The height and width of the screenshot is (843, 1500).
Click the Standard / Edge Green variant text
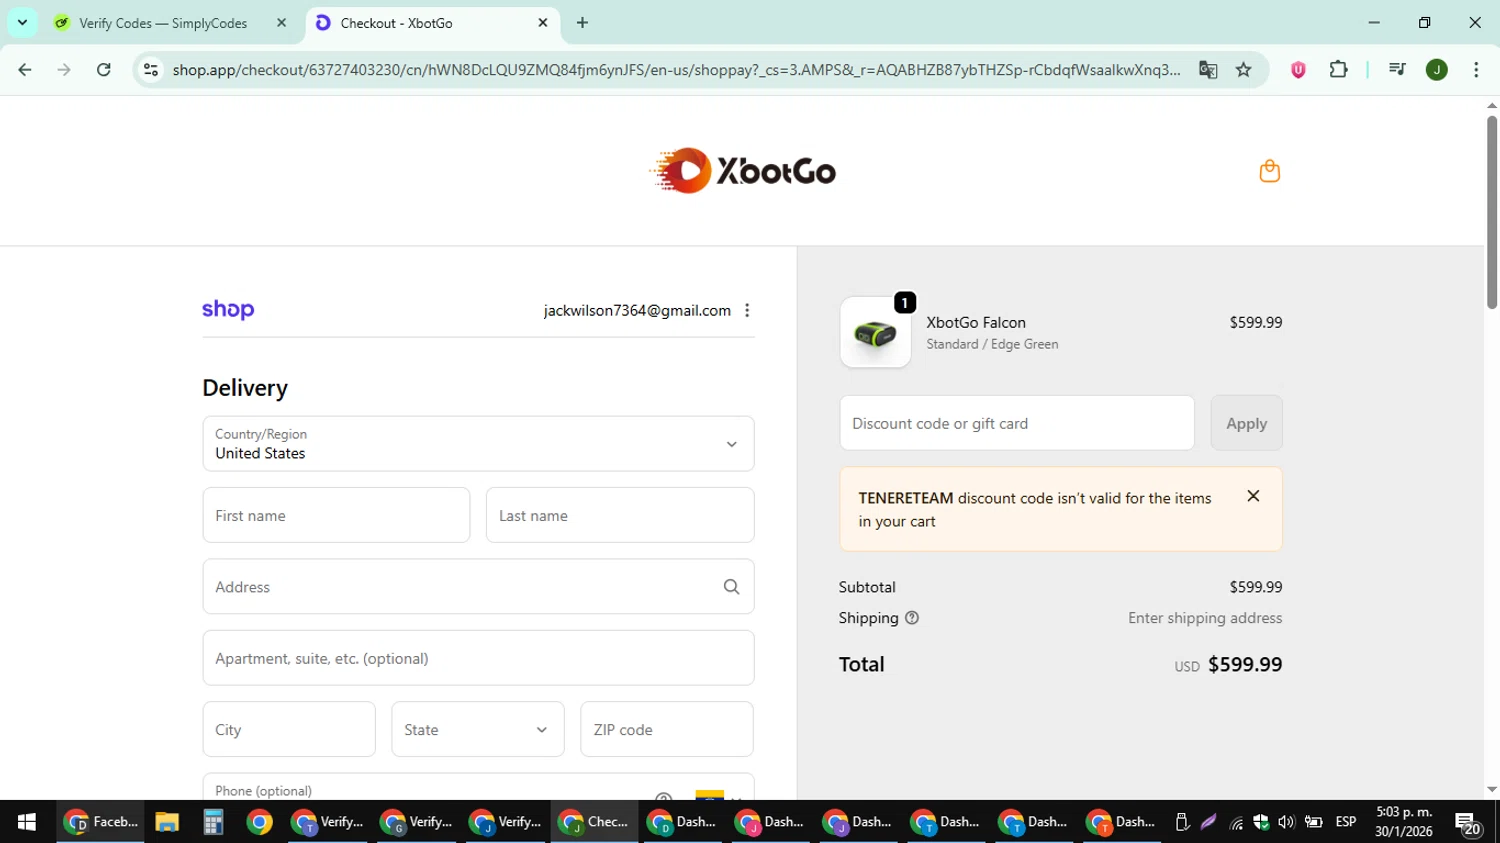coord(992,344)
